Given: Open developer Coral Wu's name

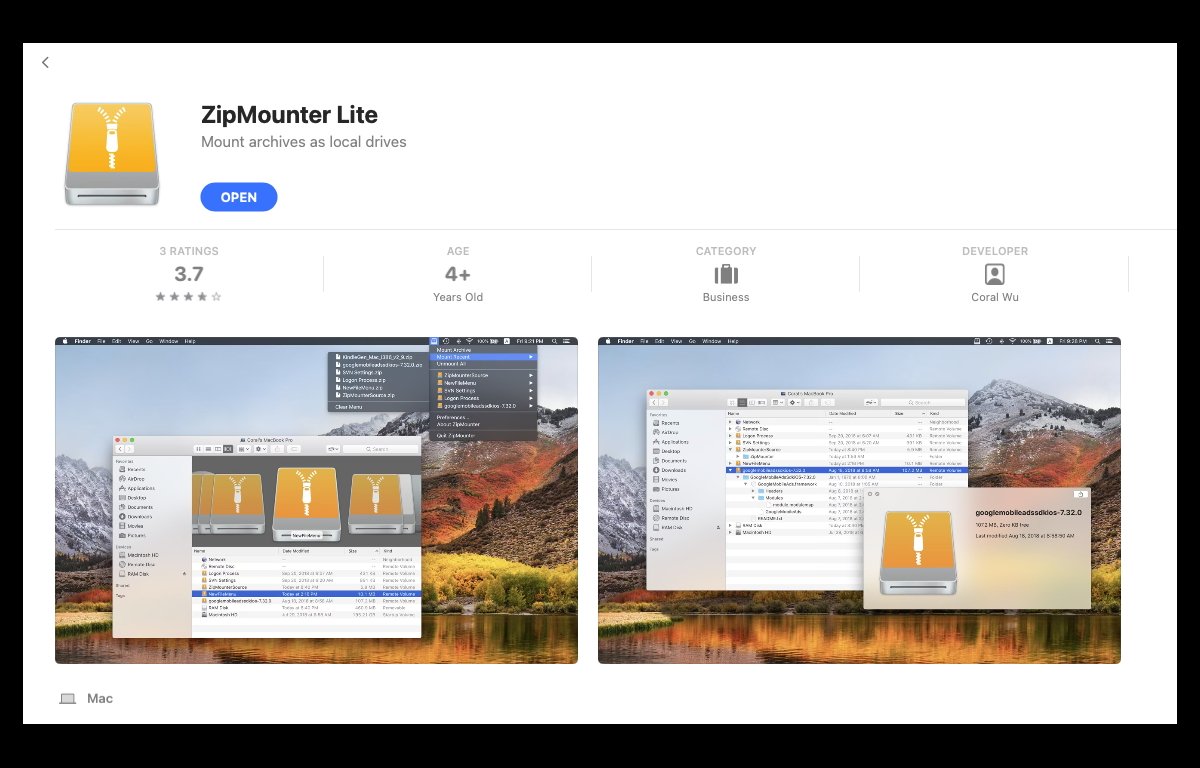Looking at the screenshot, I should pyautogui.click(x=995, y=297).
